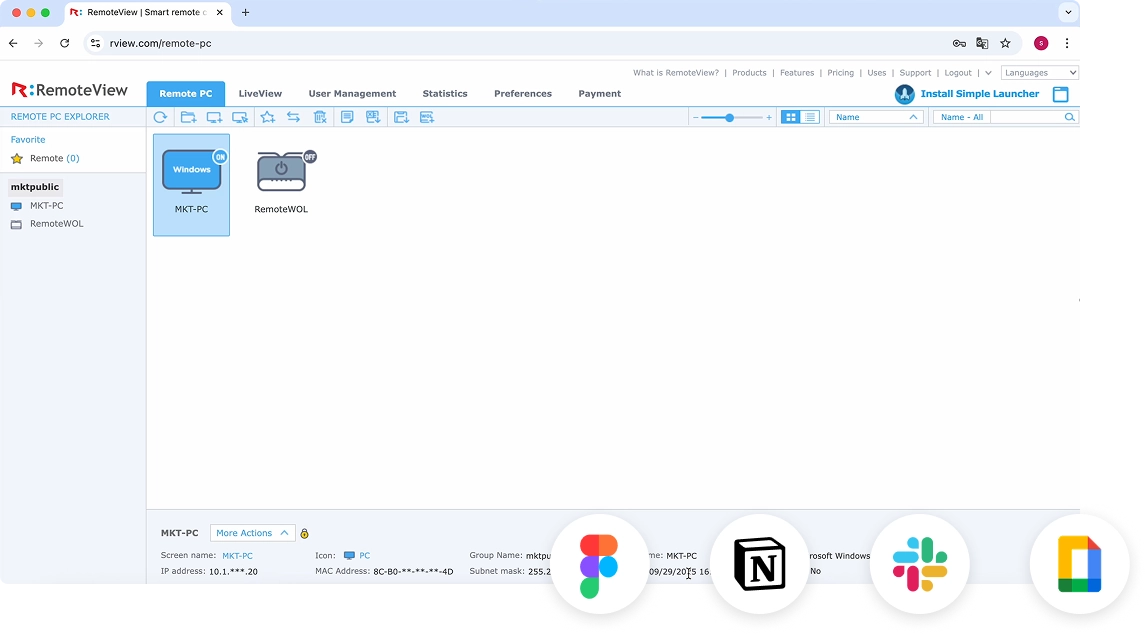This screenshot has height=634, width=1146.
Task: Click the delete trash icon in toolbar
Action: click(x=320, y=117)
